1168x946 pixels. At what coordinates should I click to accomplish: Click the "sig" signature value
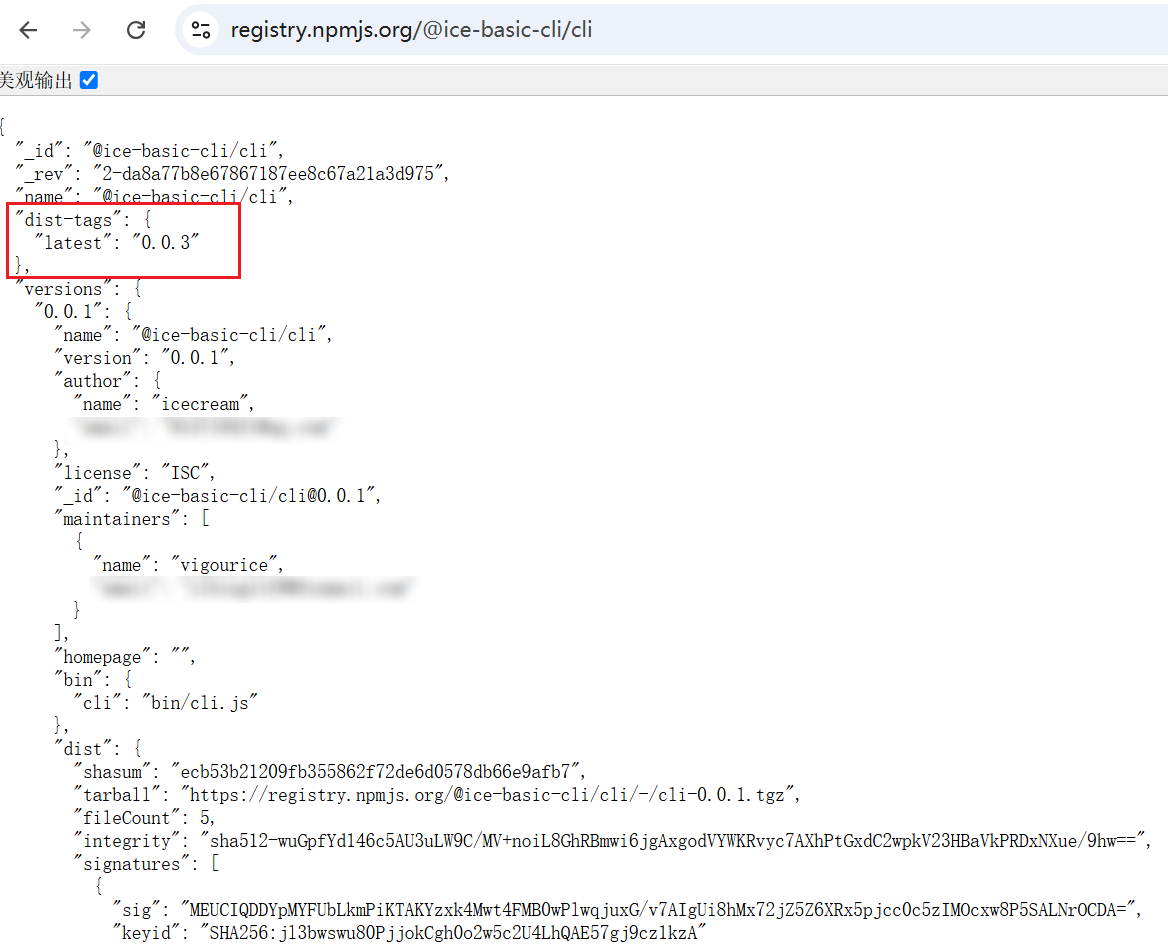point(658,910)
